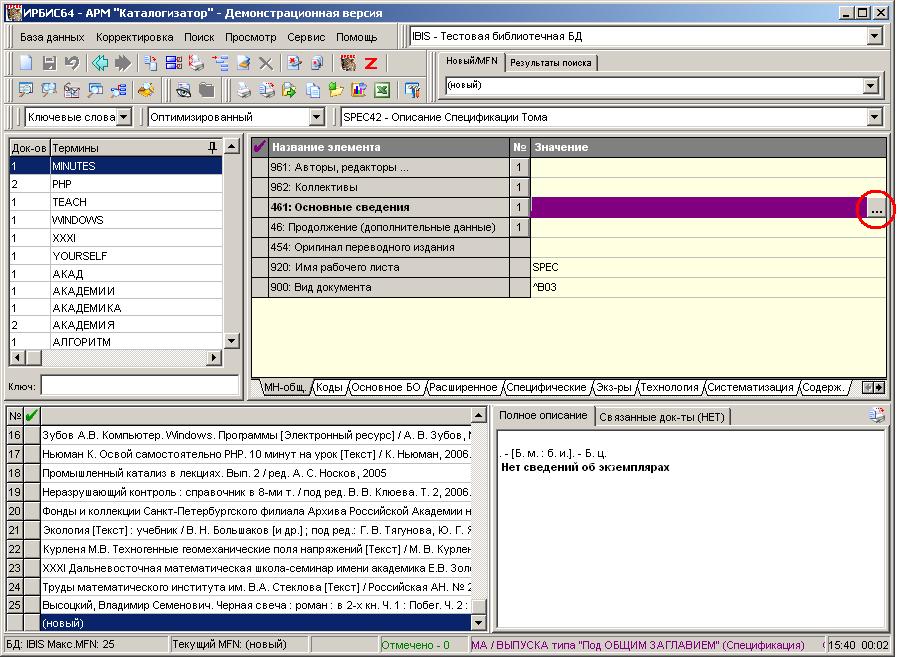This screenshot has width=899, height=657.
Task: Click green checkmark header in records list
Action: [32, 415]
